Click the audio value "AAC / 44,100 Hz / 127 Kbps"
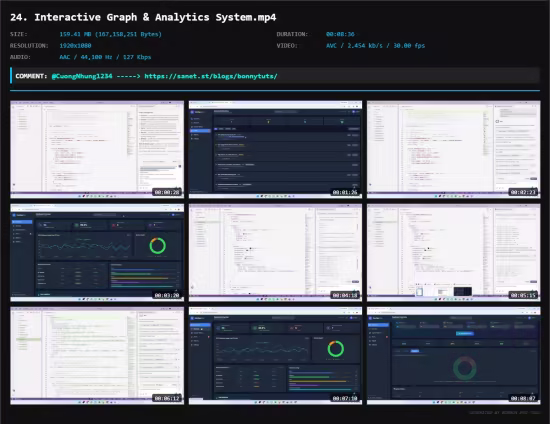 click(105, 57)
